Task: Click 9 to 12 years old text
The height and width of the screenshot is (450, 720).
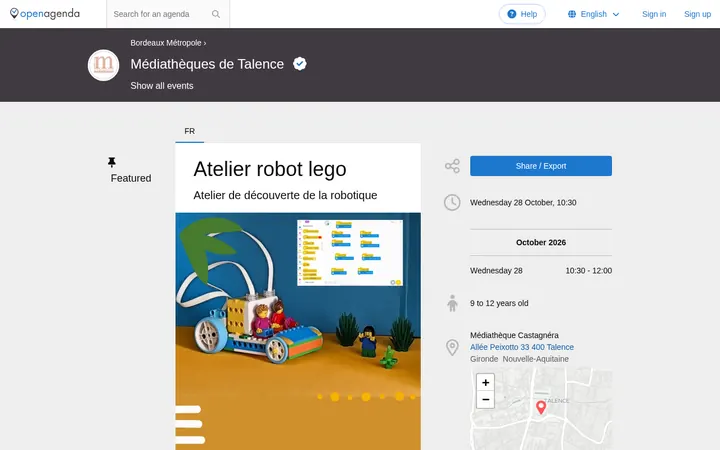Action: 499,303
